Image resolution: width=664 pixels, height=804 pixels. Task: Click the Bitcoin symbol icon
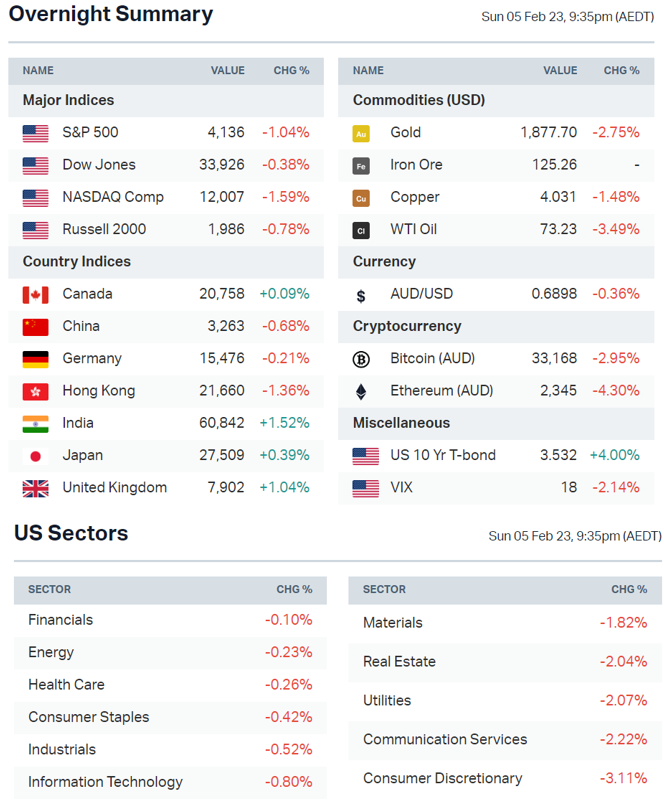tap(361, 359)
